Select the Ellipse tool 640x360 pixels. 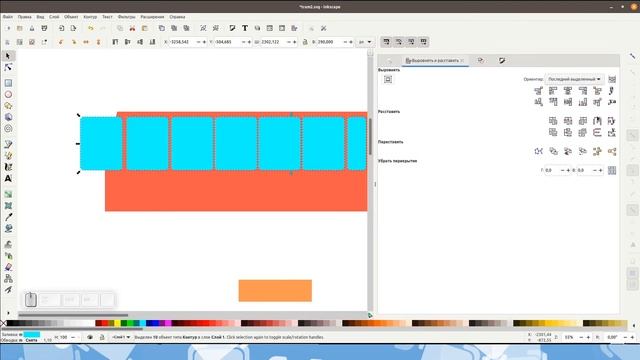[x=8, y=94]
